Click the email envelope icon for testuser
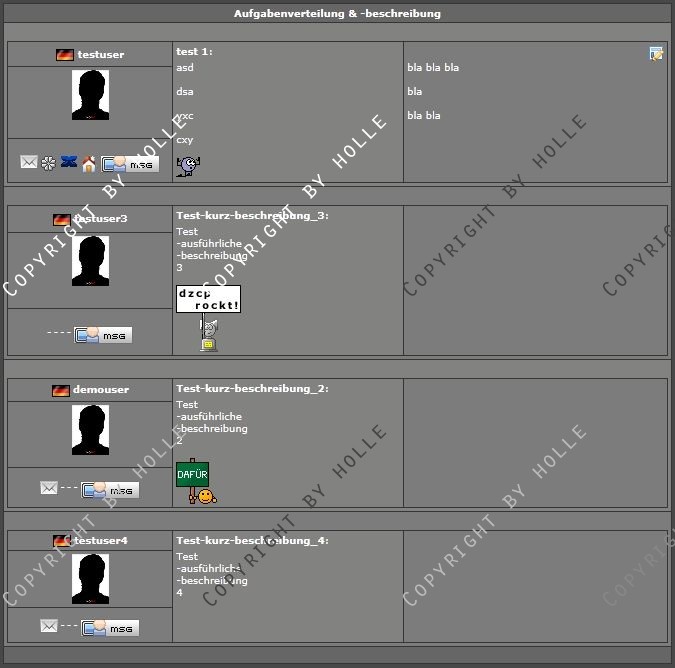 point(28,163)
